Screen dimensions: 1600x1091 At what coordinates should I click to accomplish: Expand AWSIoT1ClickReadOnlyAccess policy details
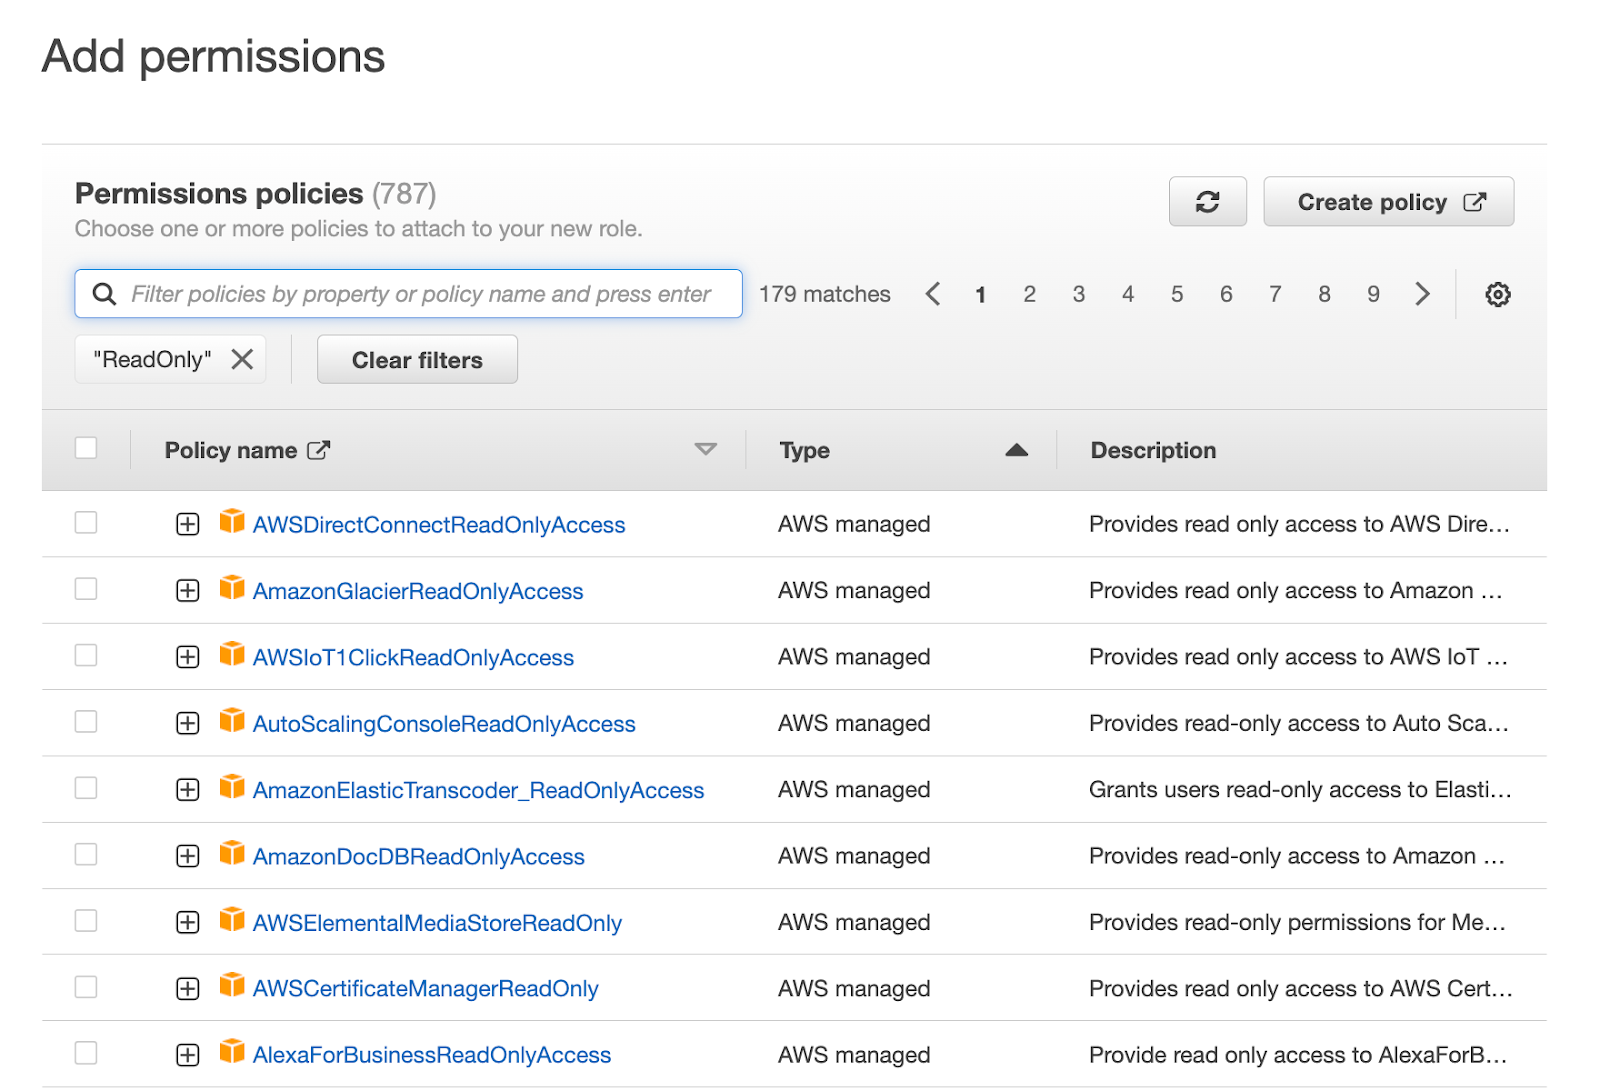(188, 657)
